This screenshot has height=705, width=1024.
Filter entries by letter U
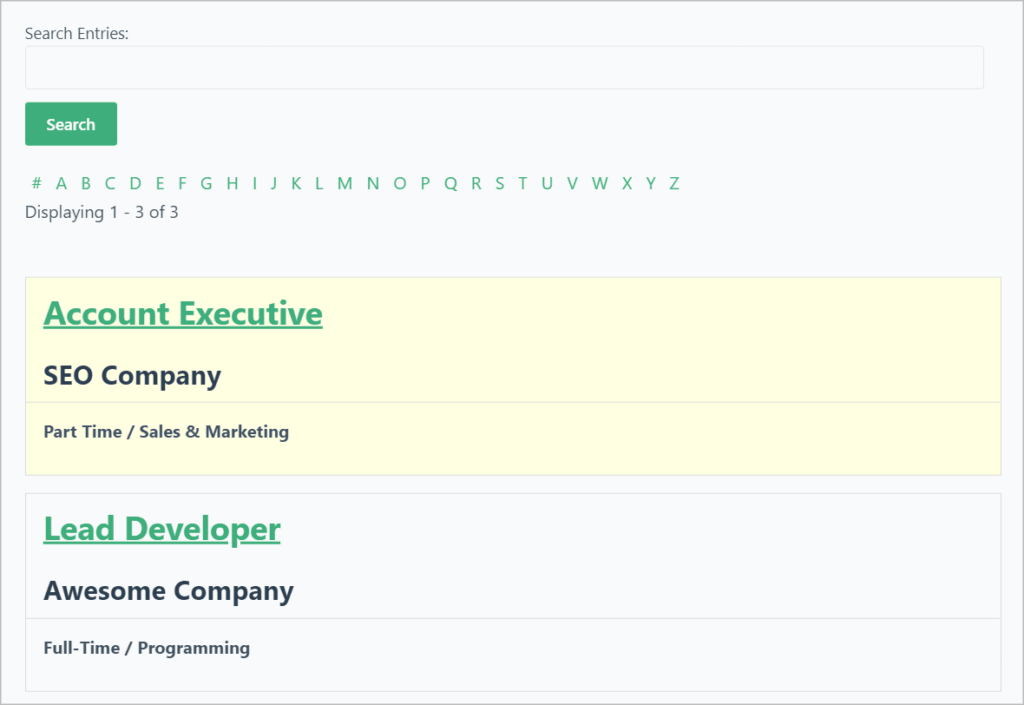pos(547,183)
